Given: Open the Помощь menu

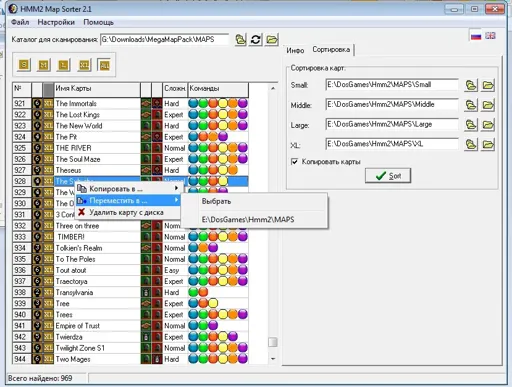Looking at the screenshot, I should click(x=98, y=22).
